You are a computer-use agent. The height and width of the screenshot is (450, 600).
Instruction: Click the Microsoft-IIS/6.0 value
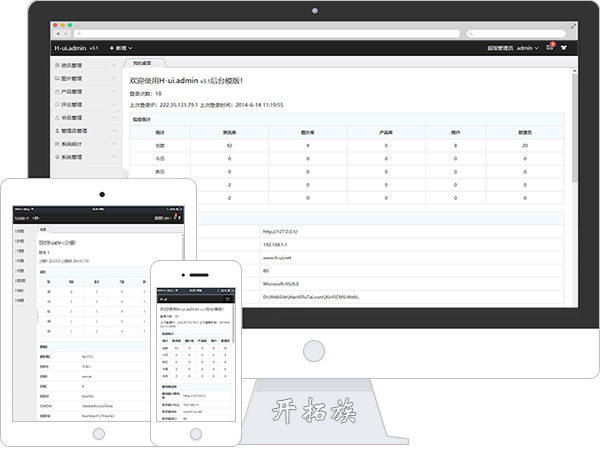[x=281, y=284]
